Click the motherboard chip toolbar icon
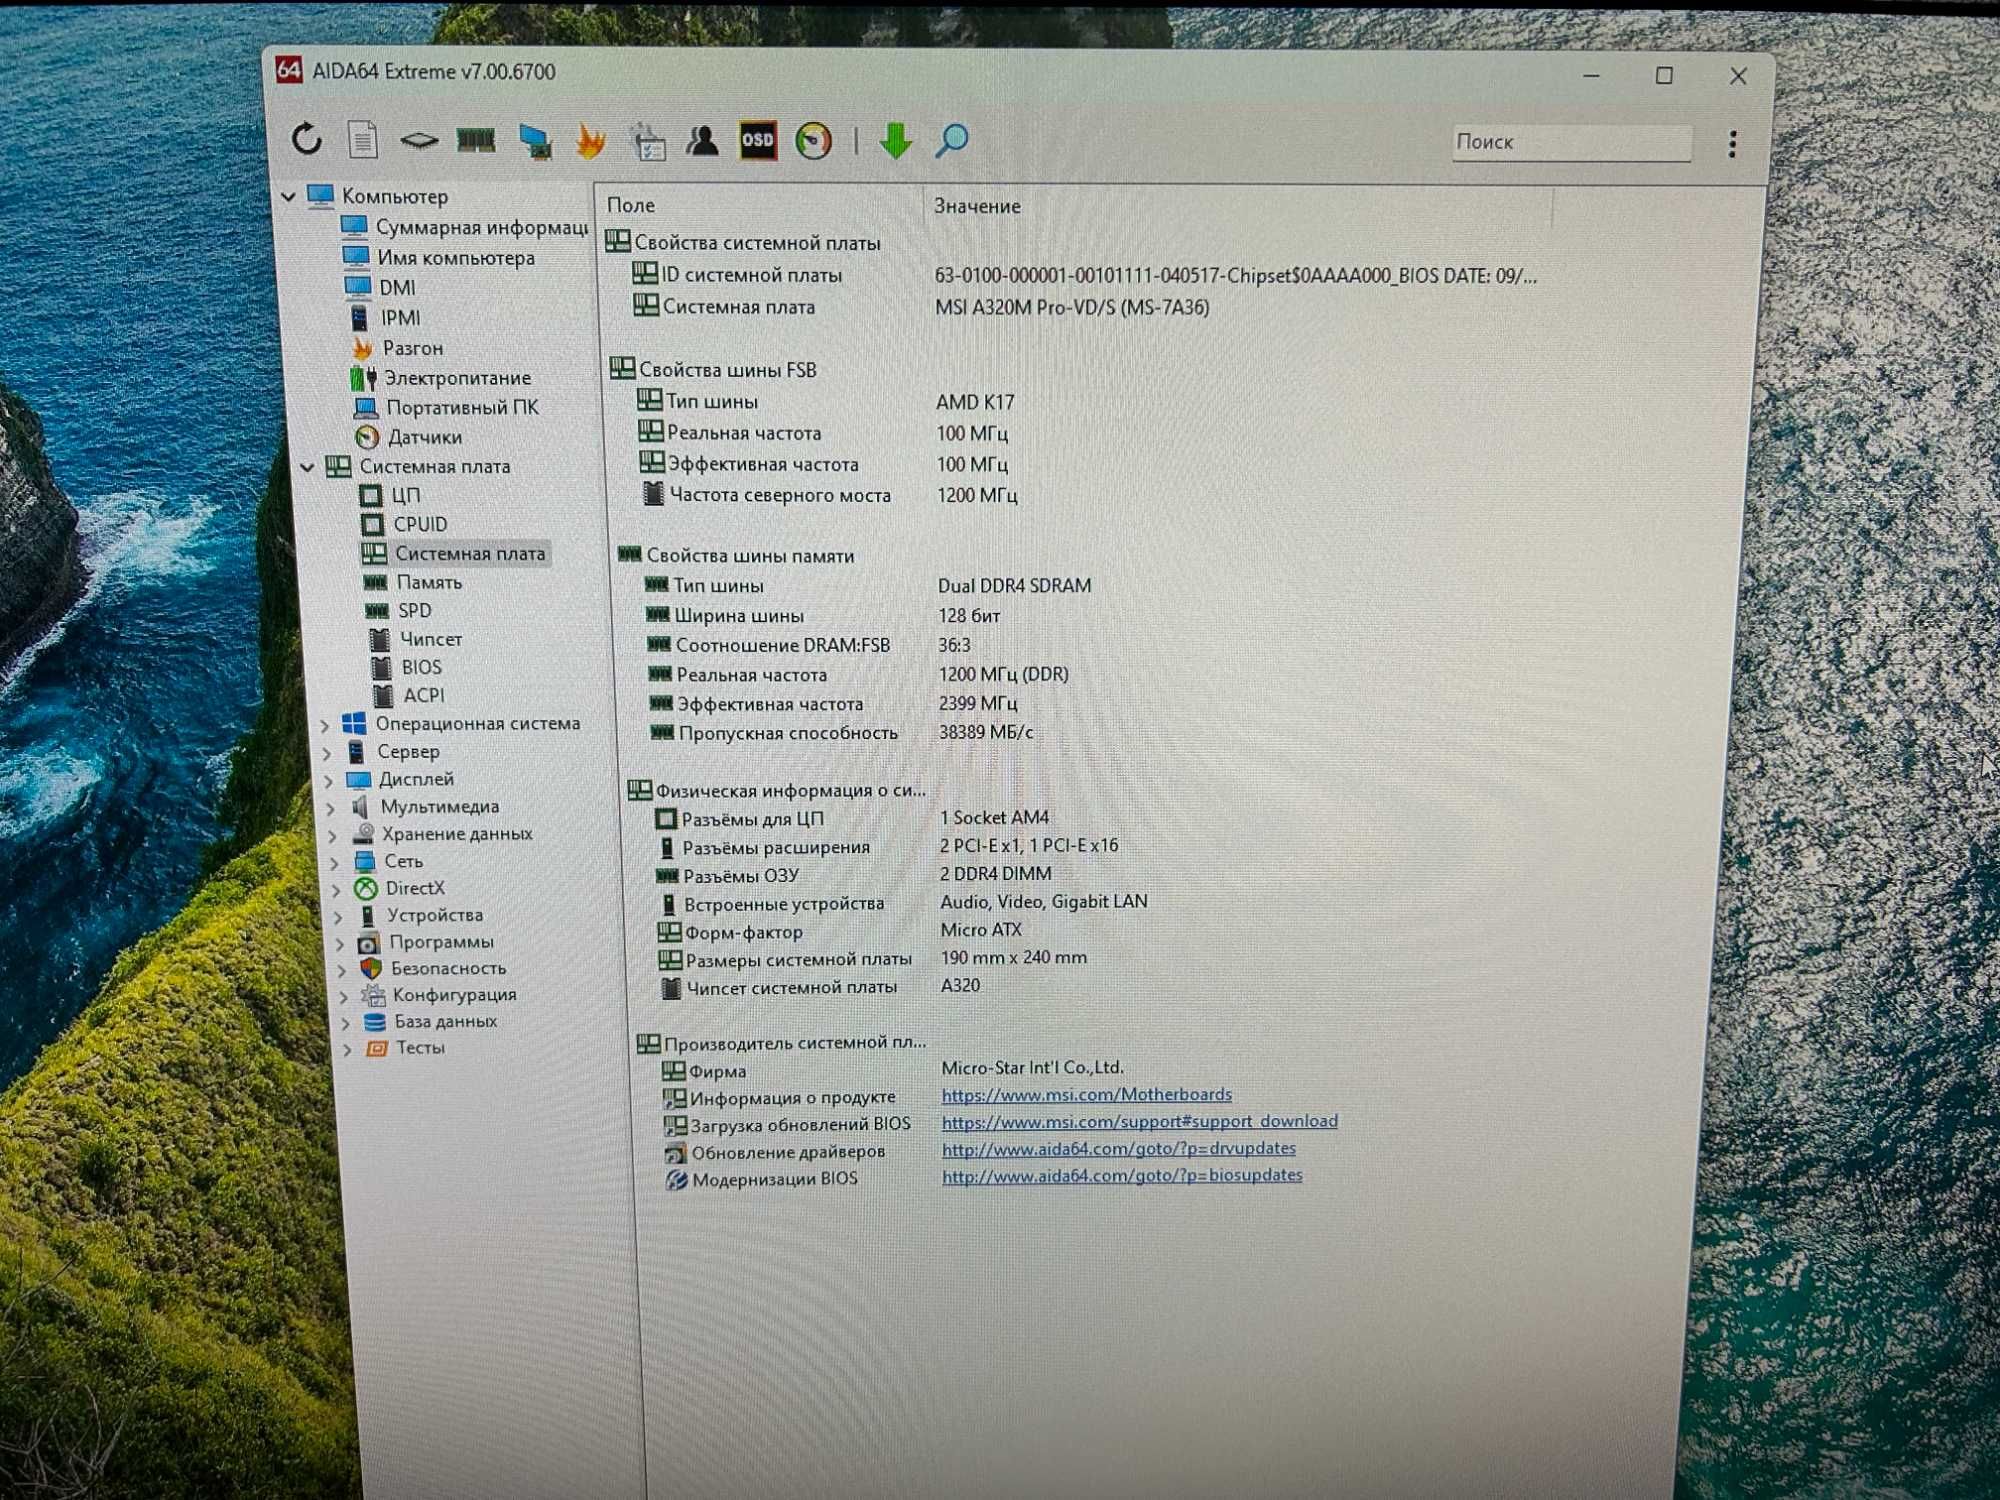 click(x=419, y=141)
